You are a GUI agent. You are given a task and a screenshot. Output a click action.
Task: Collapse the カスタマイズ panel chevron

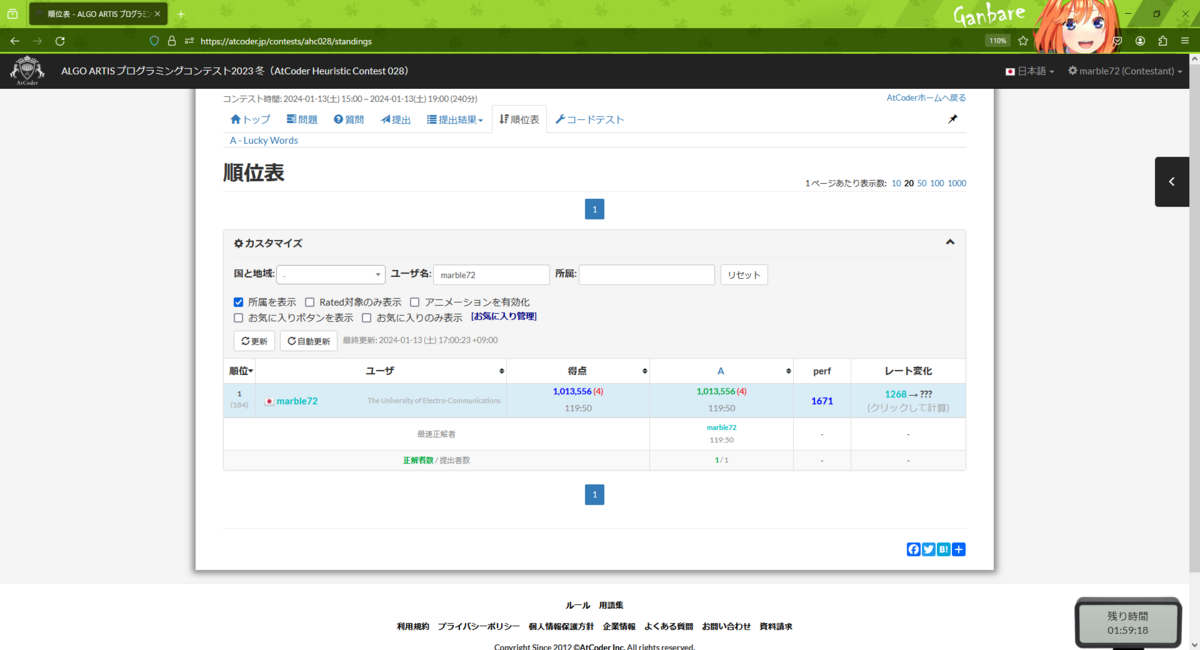(x=950, y=242)
